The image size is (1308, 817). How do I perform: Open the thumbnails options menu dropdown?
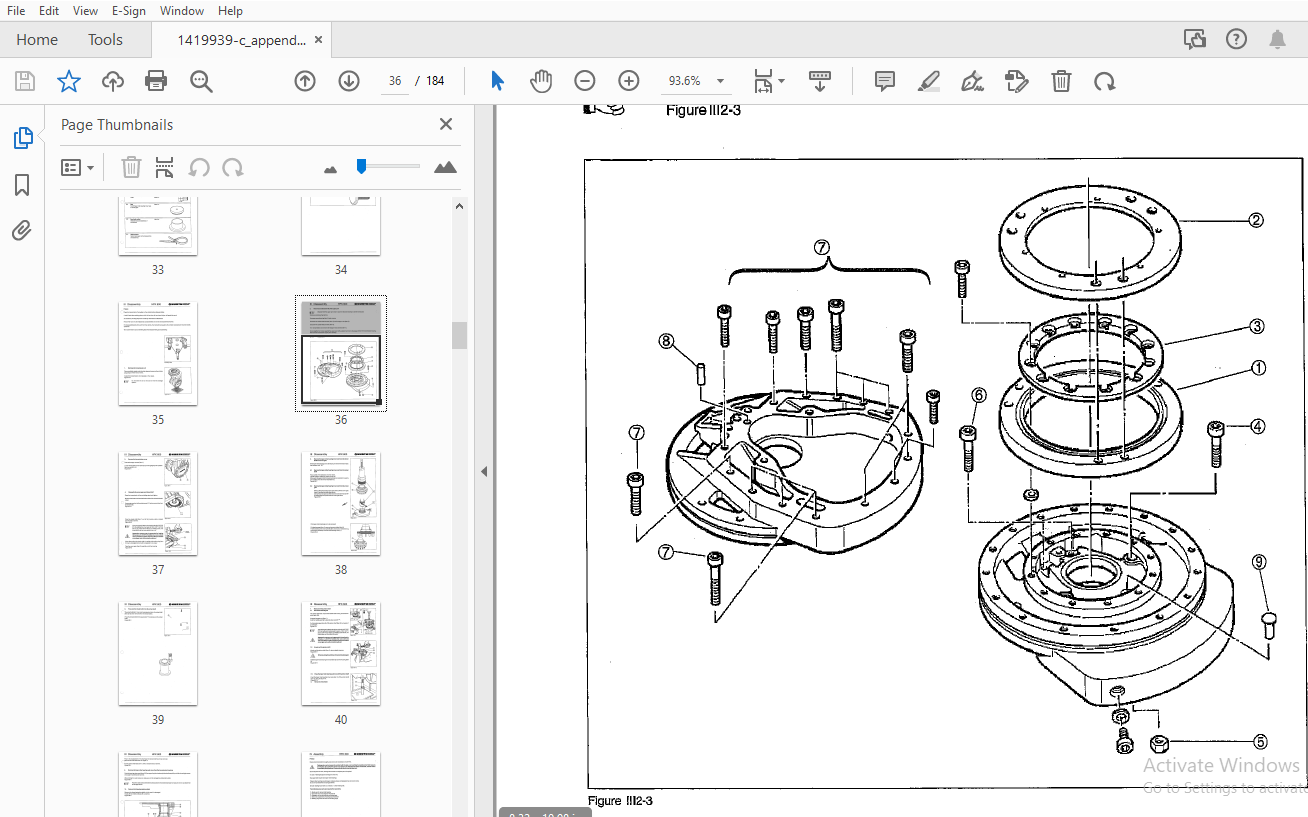pos(77,168)
